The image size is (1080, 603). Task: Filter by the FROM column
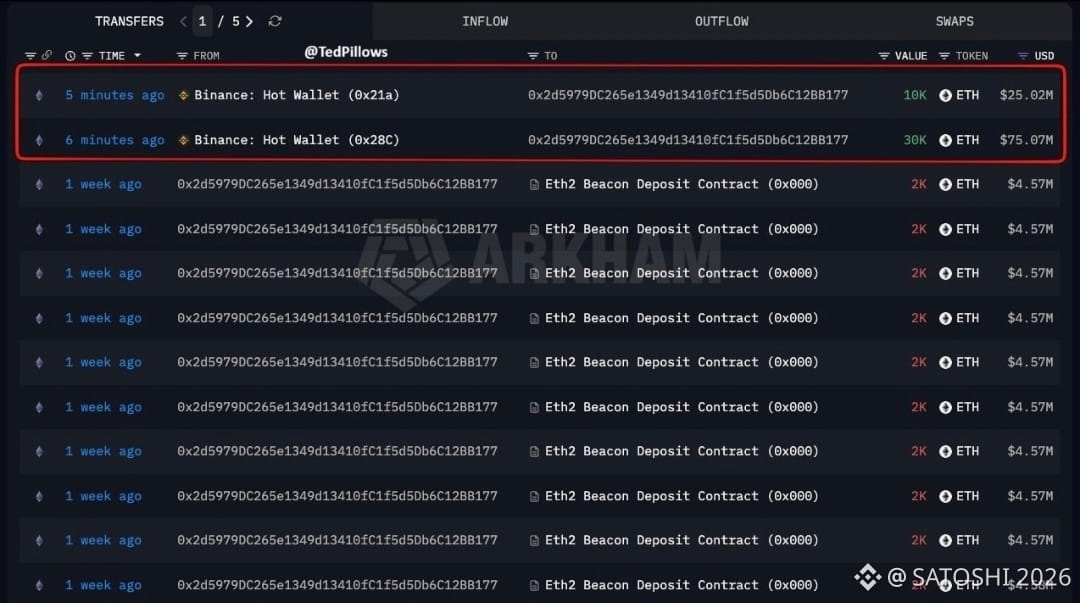tap(182, 56)
